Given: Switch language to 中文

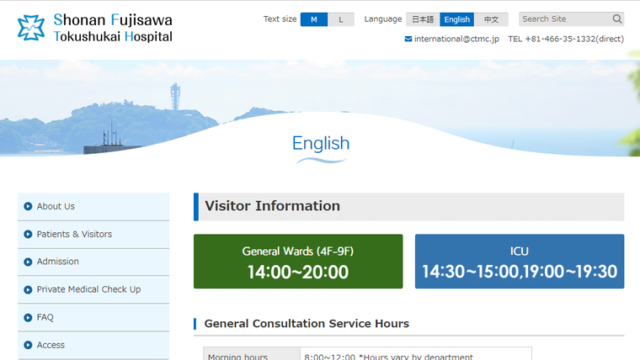Looking at the screenshot, I should click(x=491, y=19).
